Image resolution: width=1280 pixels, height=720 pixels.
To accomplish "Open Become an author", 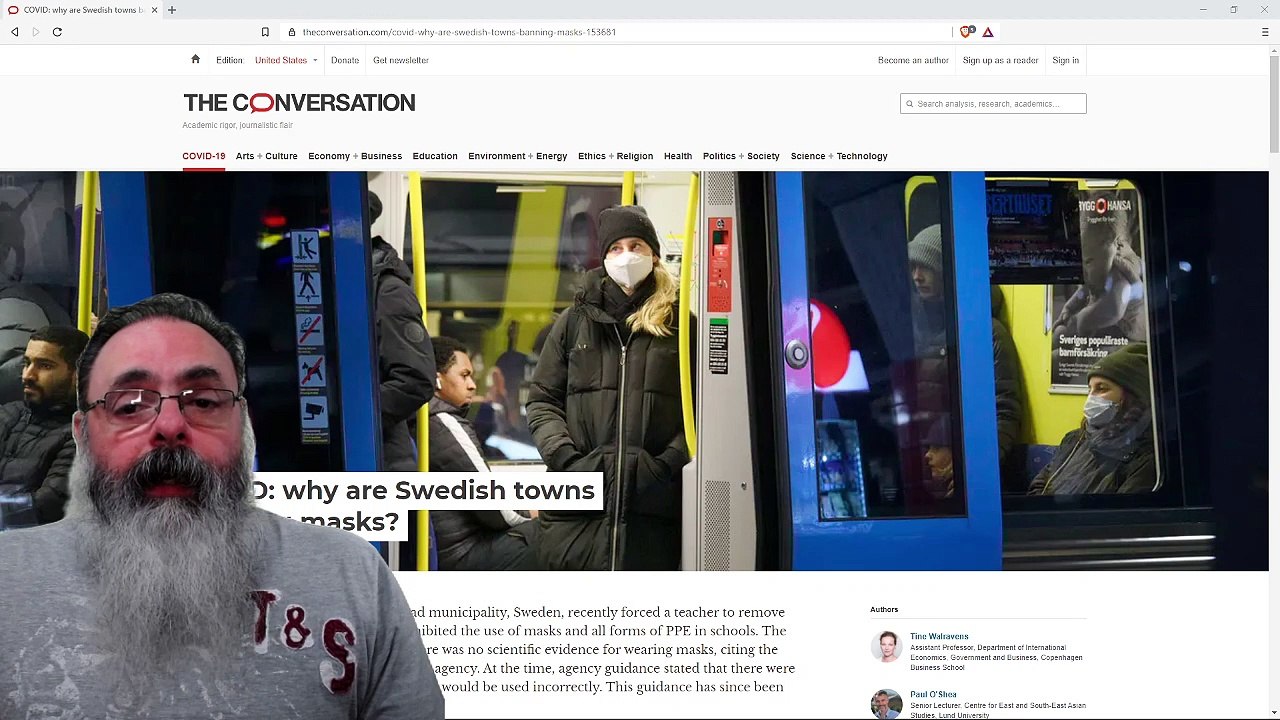I will (913, 60).
